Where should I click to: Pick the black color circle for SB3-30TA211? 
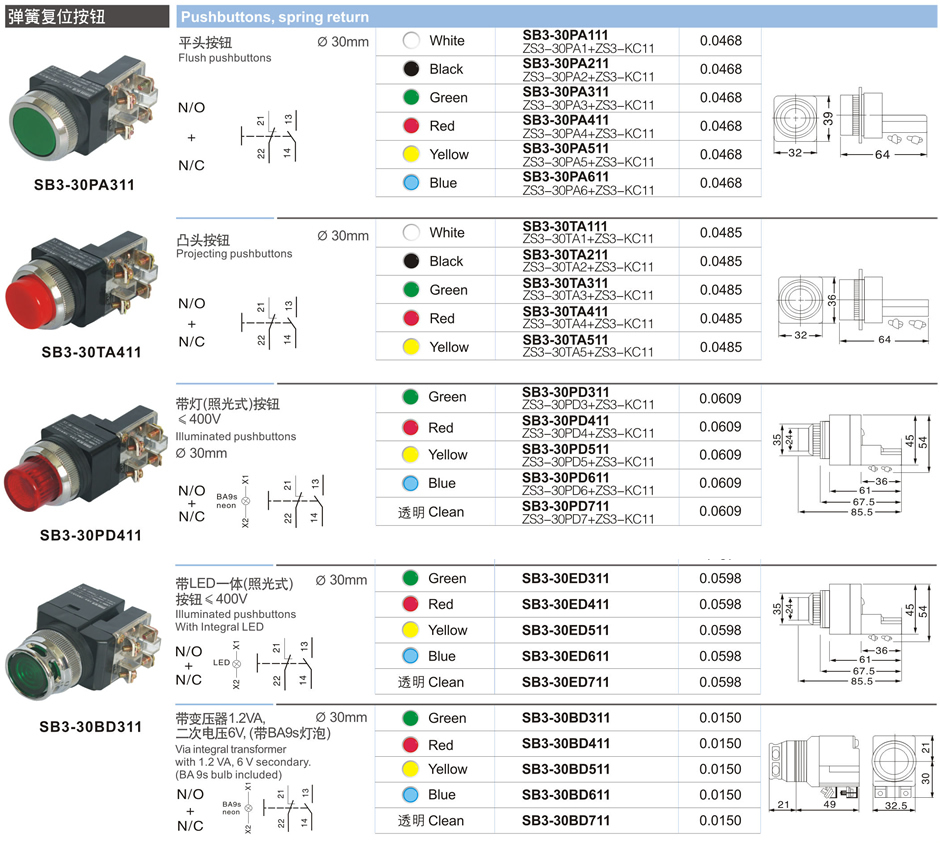tap(411, 261)
